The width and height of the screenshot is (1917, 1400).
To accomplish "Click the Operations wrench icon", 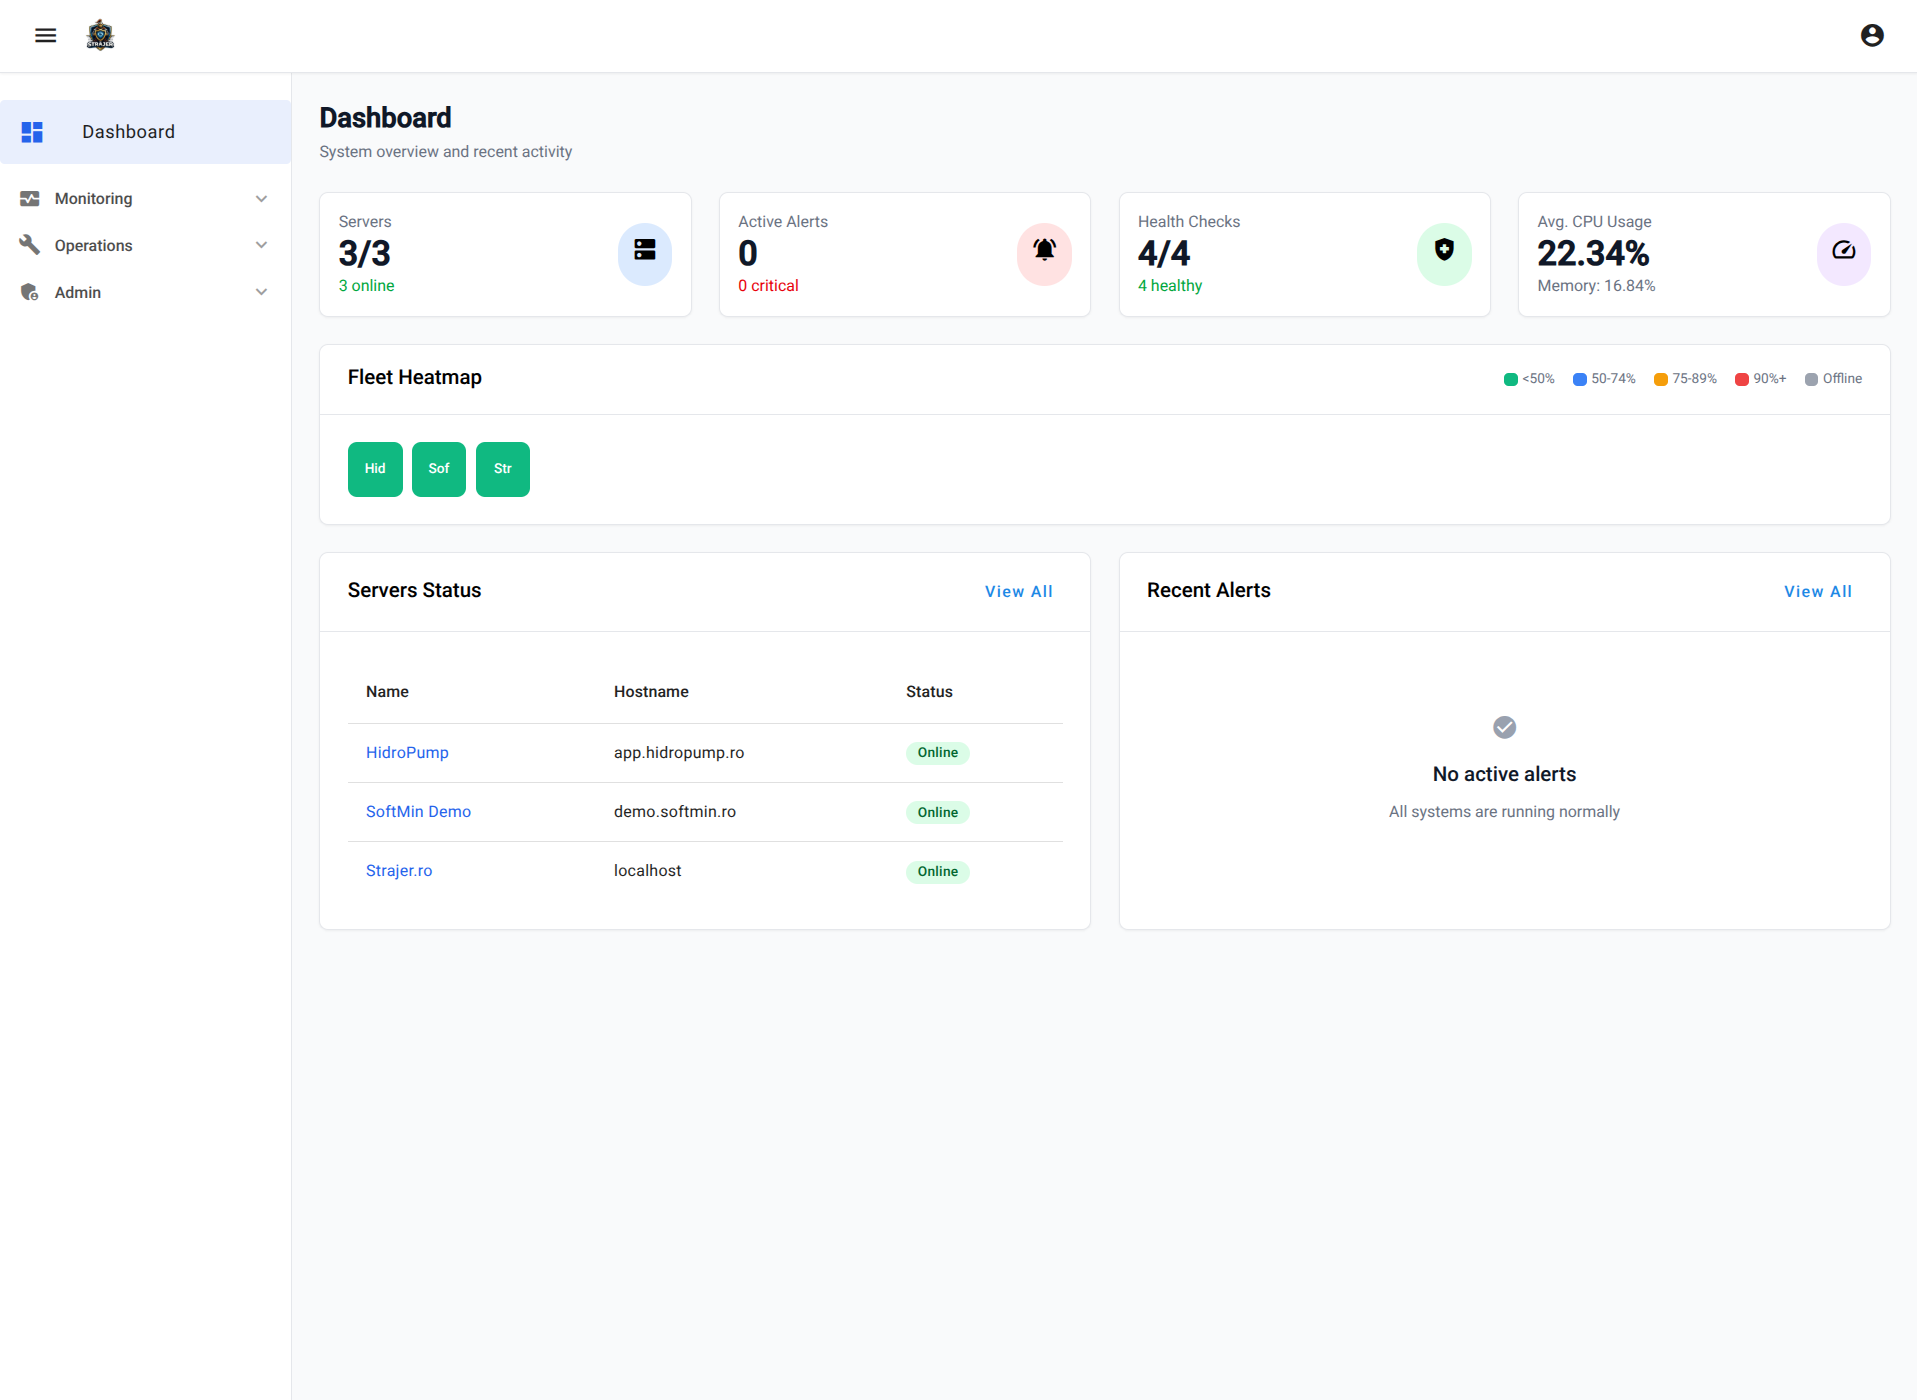I will 30,245.
